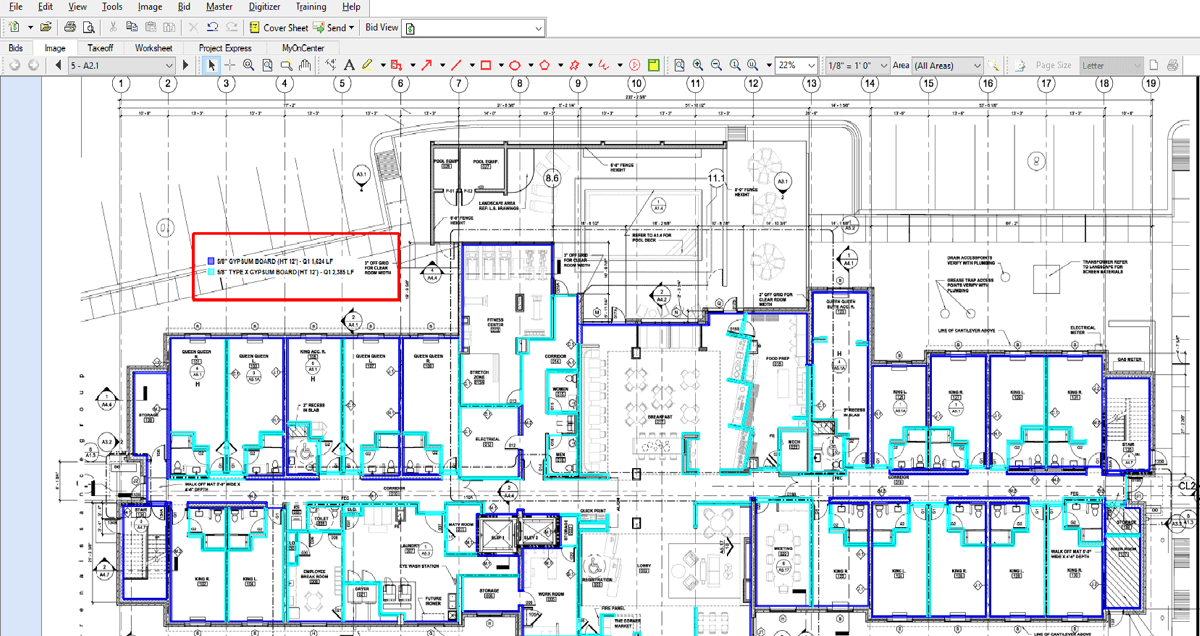The width and height of the screenshot is (1200, 636).
Task: Choose the red arrow drawing tool
Action: 426,65
